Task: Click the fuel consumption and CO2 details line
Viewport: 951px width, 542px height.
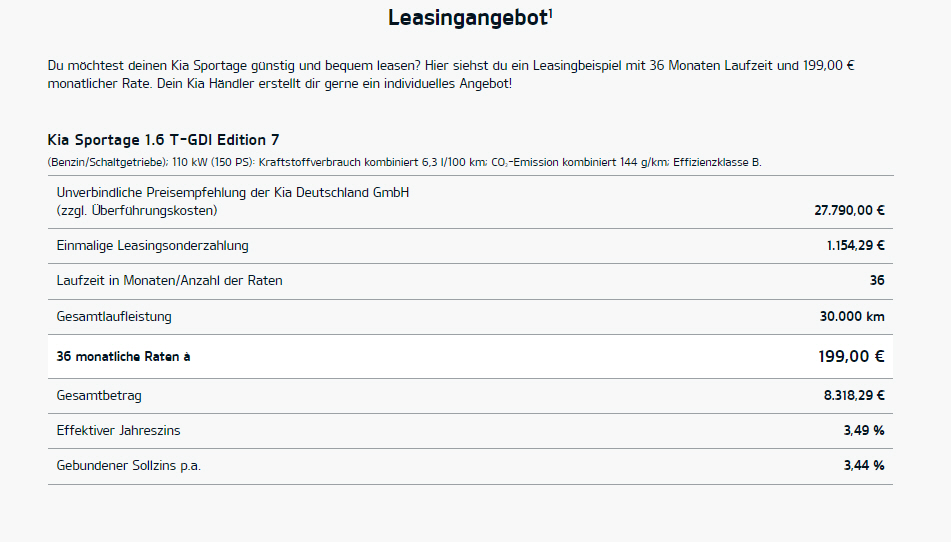Action: [405, 162]
